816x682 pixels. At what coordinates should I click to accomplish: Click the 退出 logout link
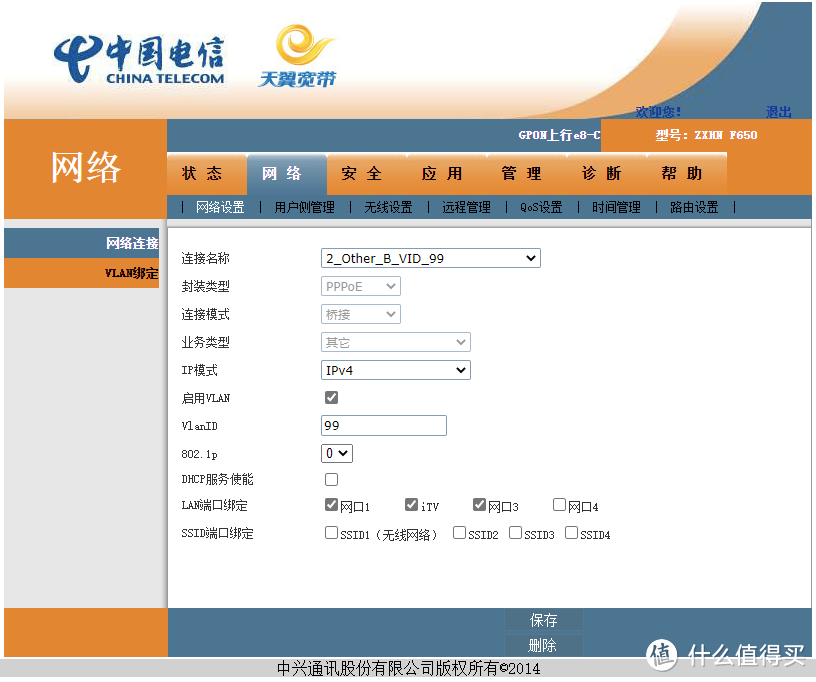click(x=779, y=112)
